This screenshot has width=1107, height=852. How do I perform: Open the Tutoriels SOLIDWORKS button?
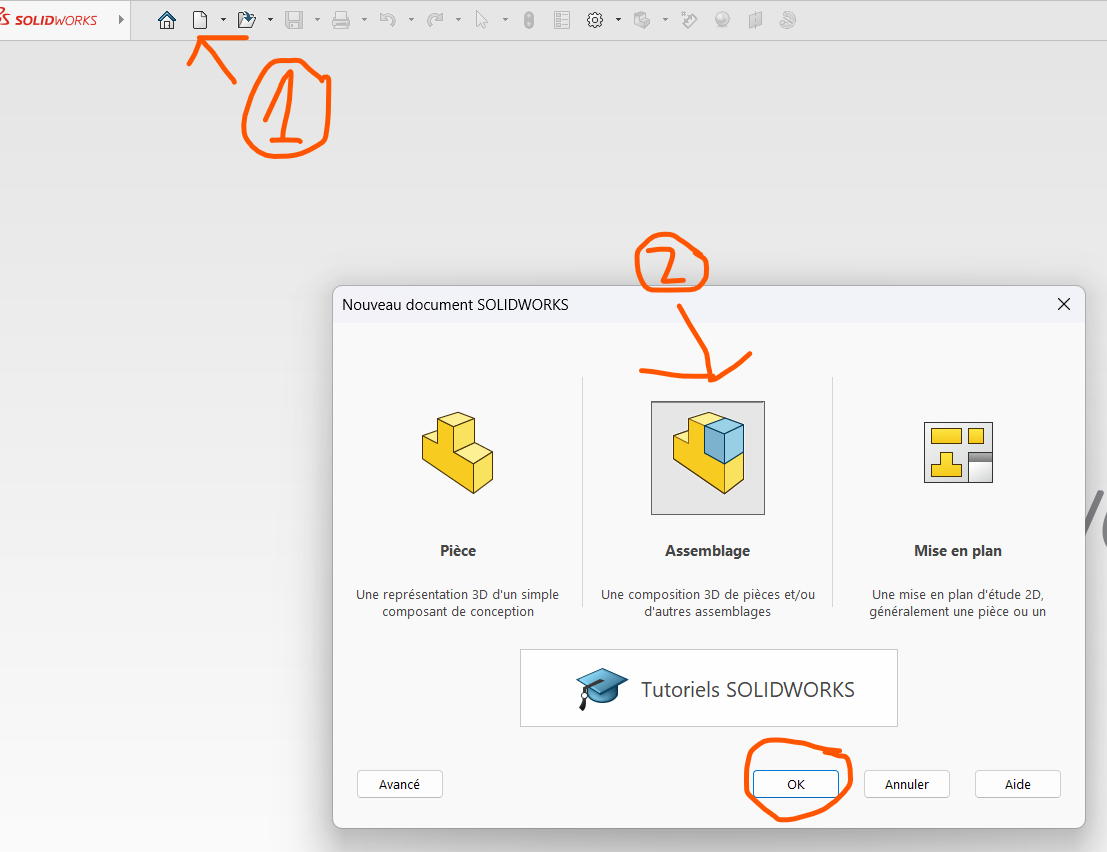709,688
